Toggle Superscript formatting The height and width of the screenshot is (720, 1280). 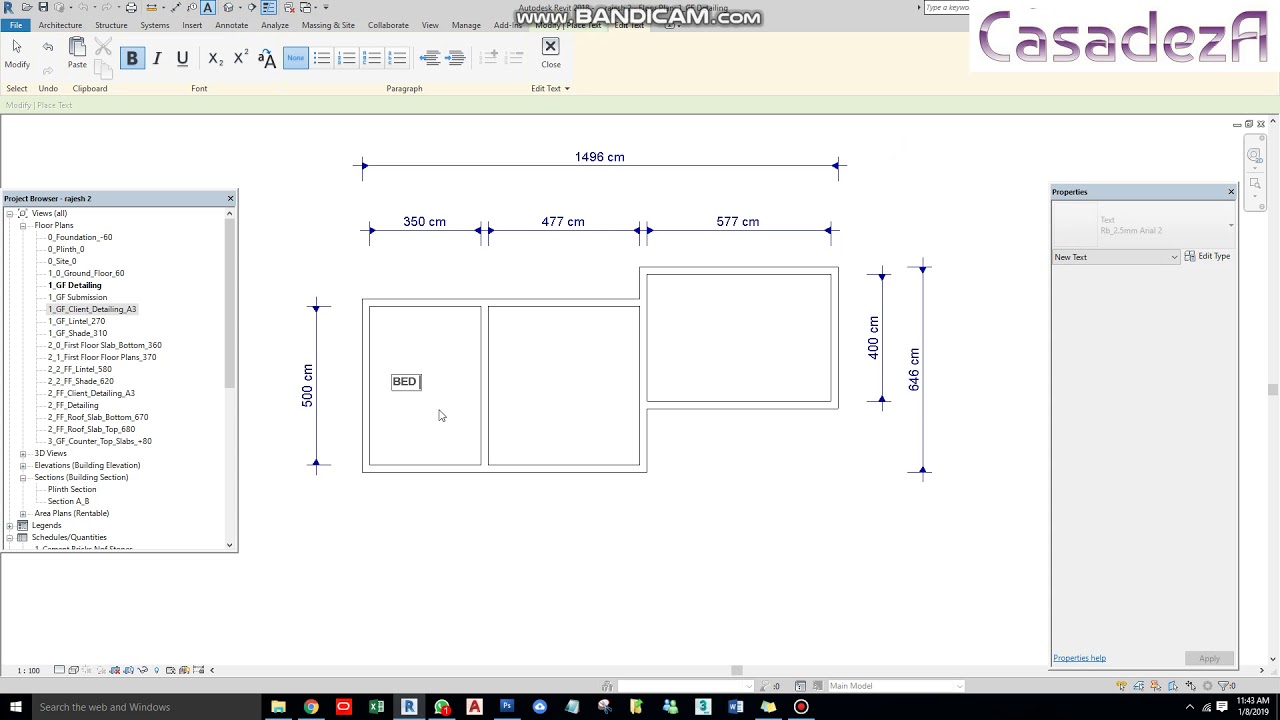click(240, 58)
